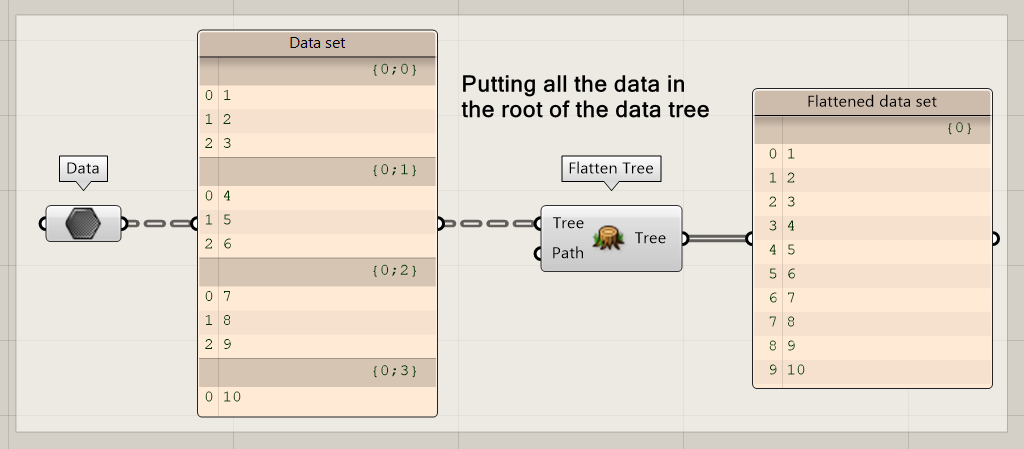Click the input grip of the Data set panel
The width and height of the screenshot is (1024, 449).
pos(195,223)
